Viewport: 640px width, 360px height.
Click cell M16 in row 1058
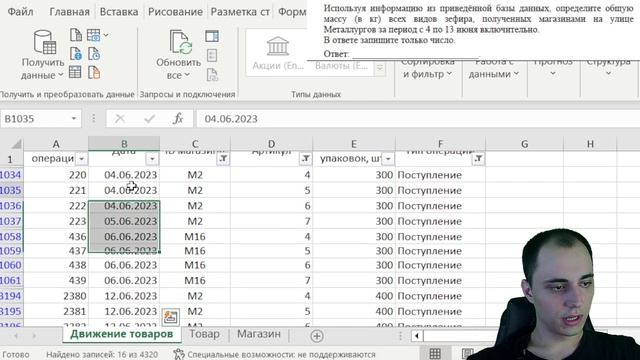point(195,237)
